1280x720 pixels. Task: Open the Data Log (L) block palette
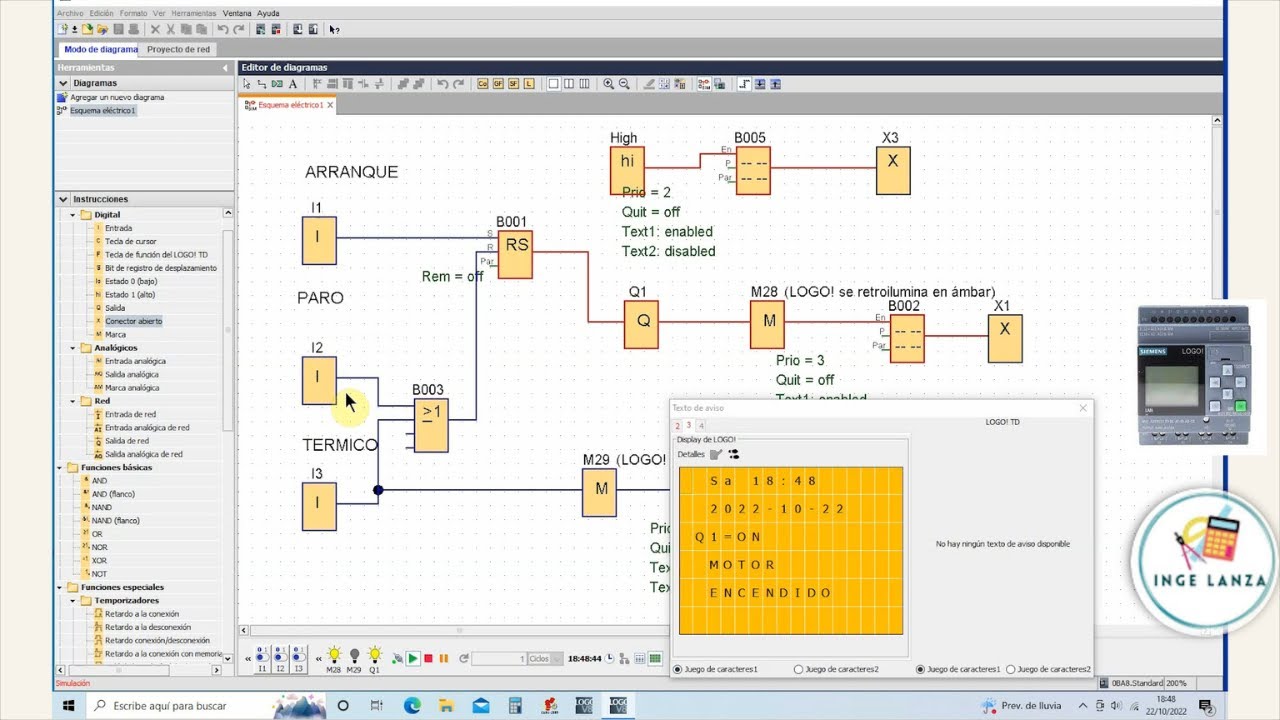529,84
